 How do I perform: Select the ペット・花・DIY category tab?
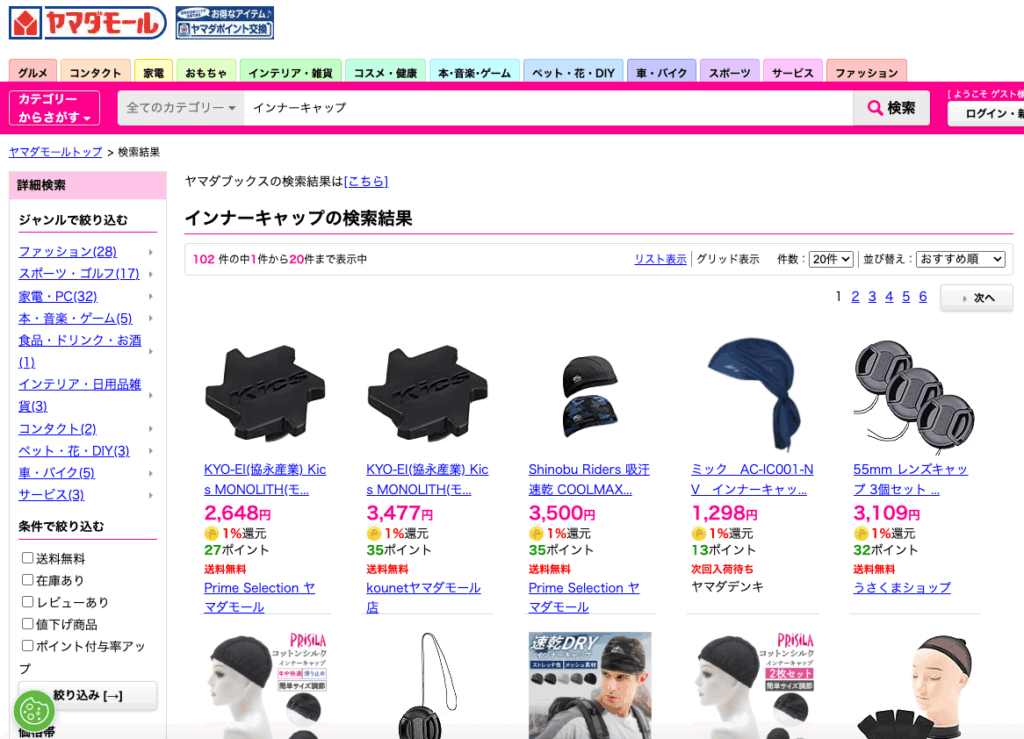573,71
